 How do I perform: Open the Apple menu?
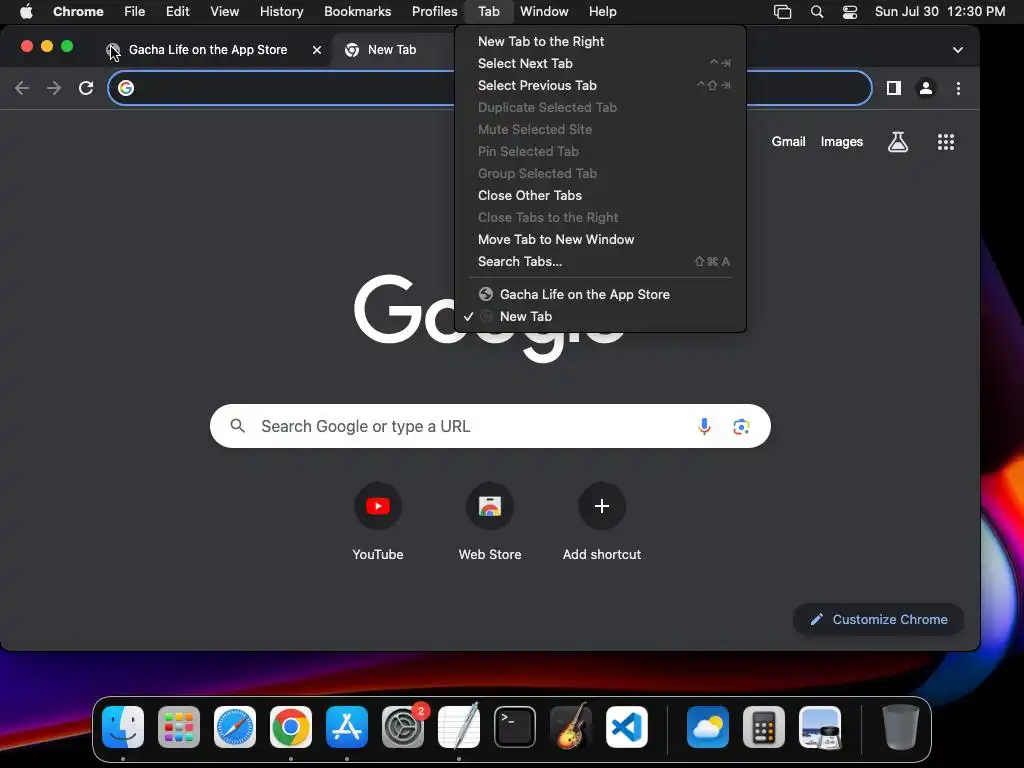pos(26,12)
